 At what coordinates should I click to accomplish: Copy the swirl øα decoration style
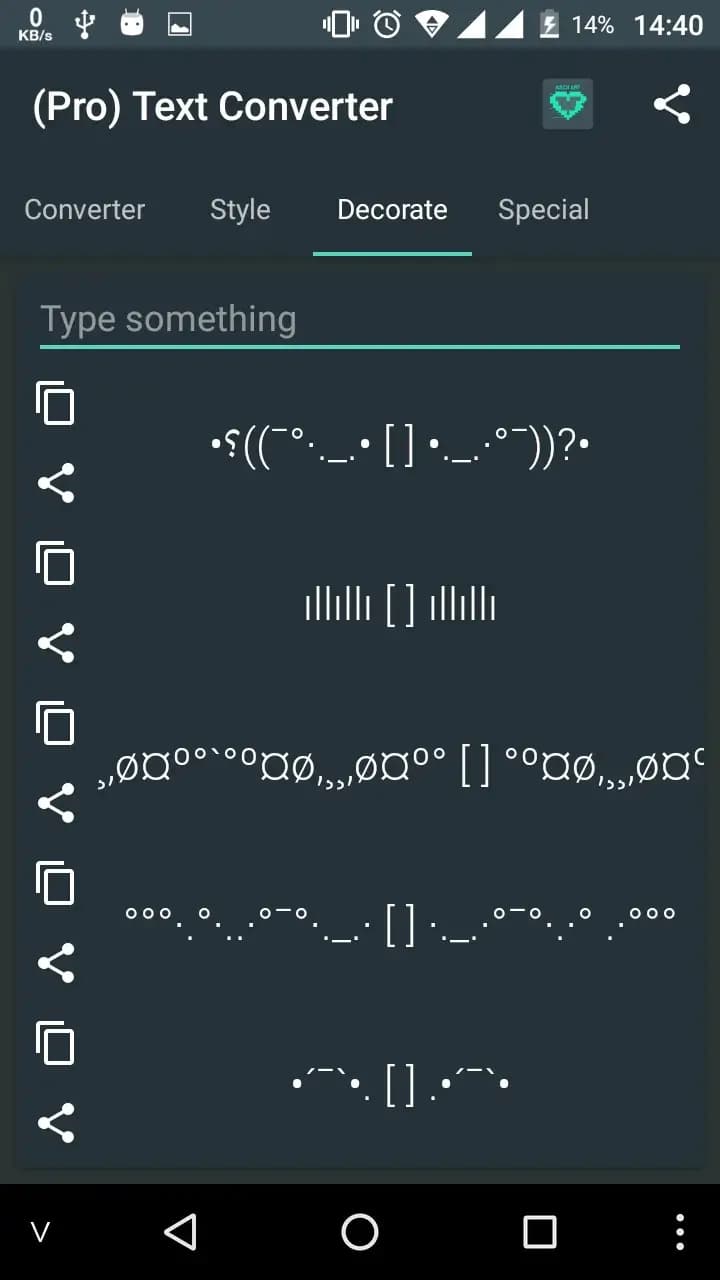click(55, 723)
